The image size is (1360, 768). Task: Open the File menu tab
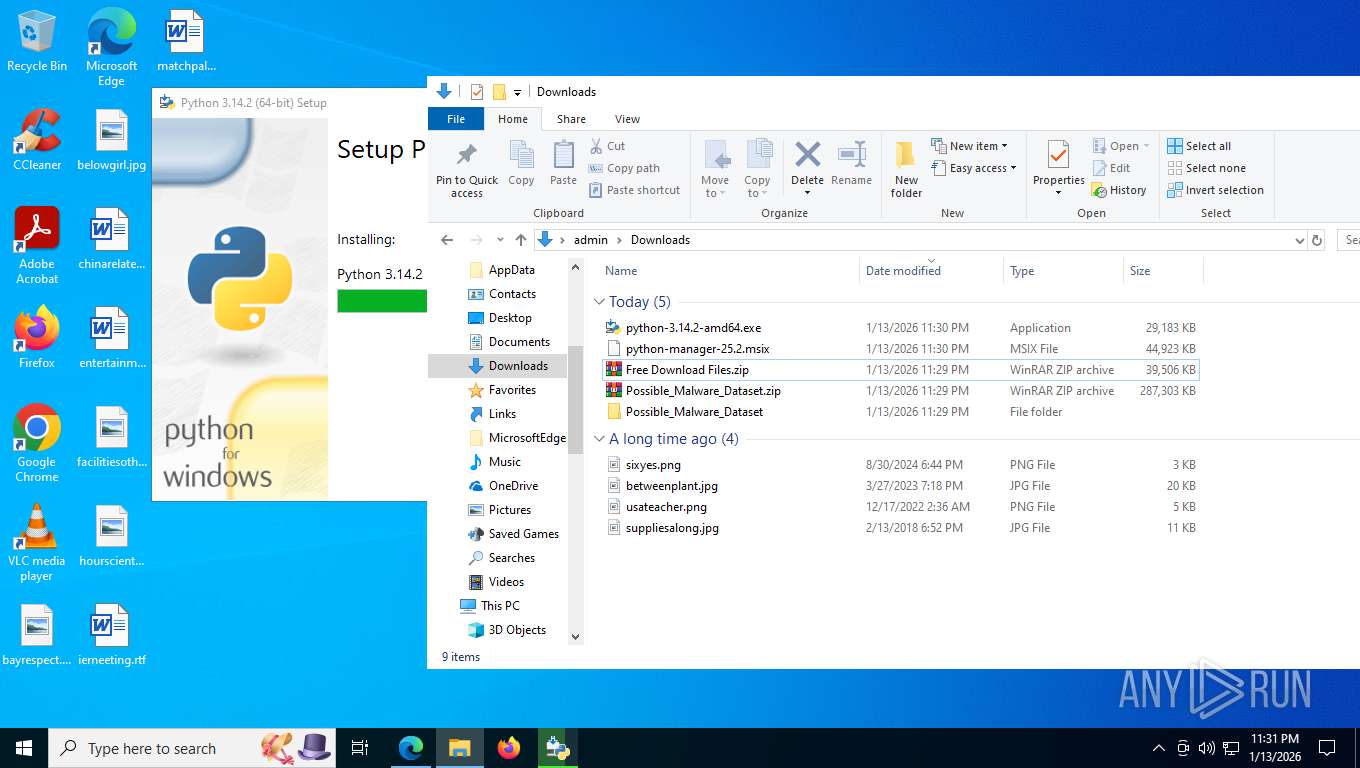[456, 119]
